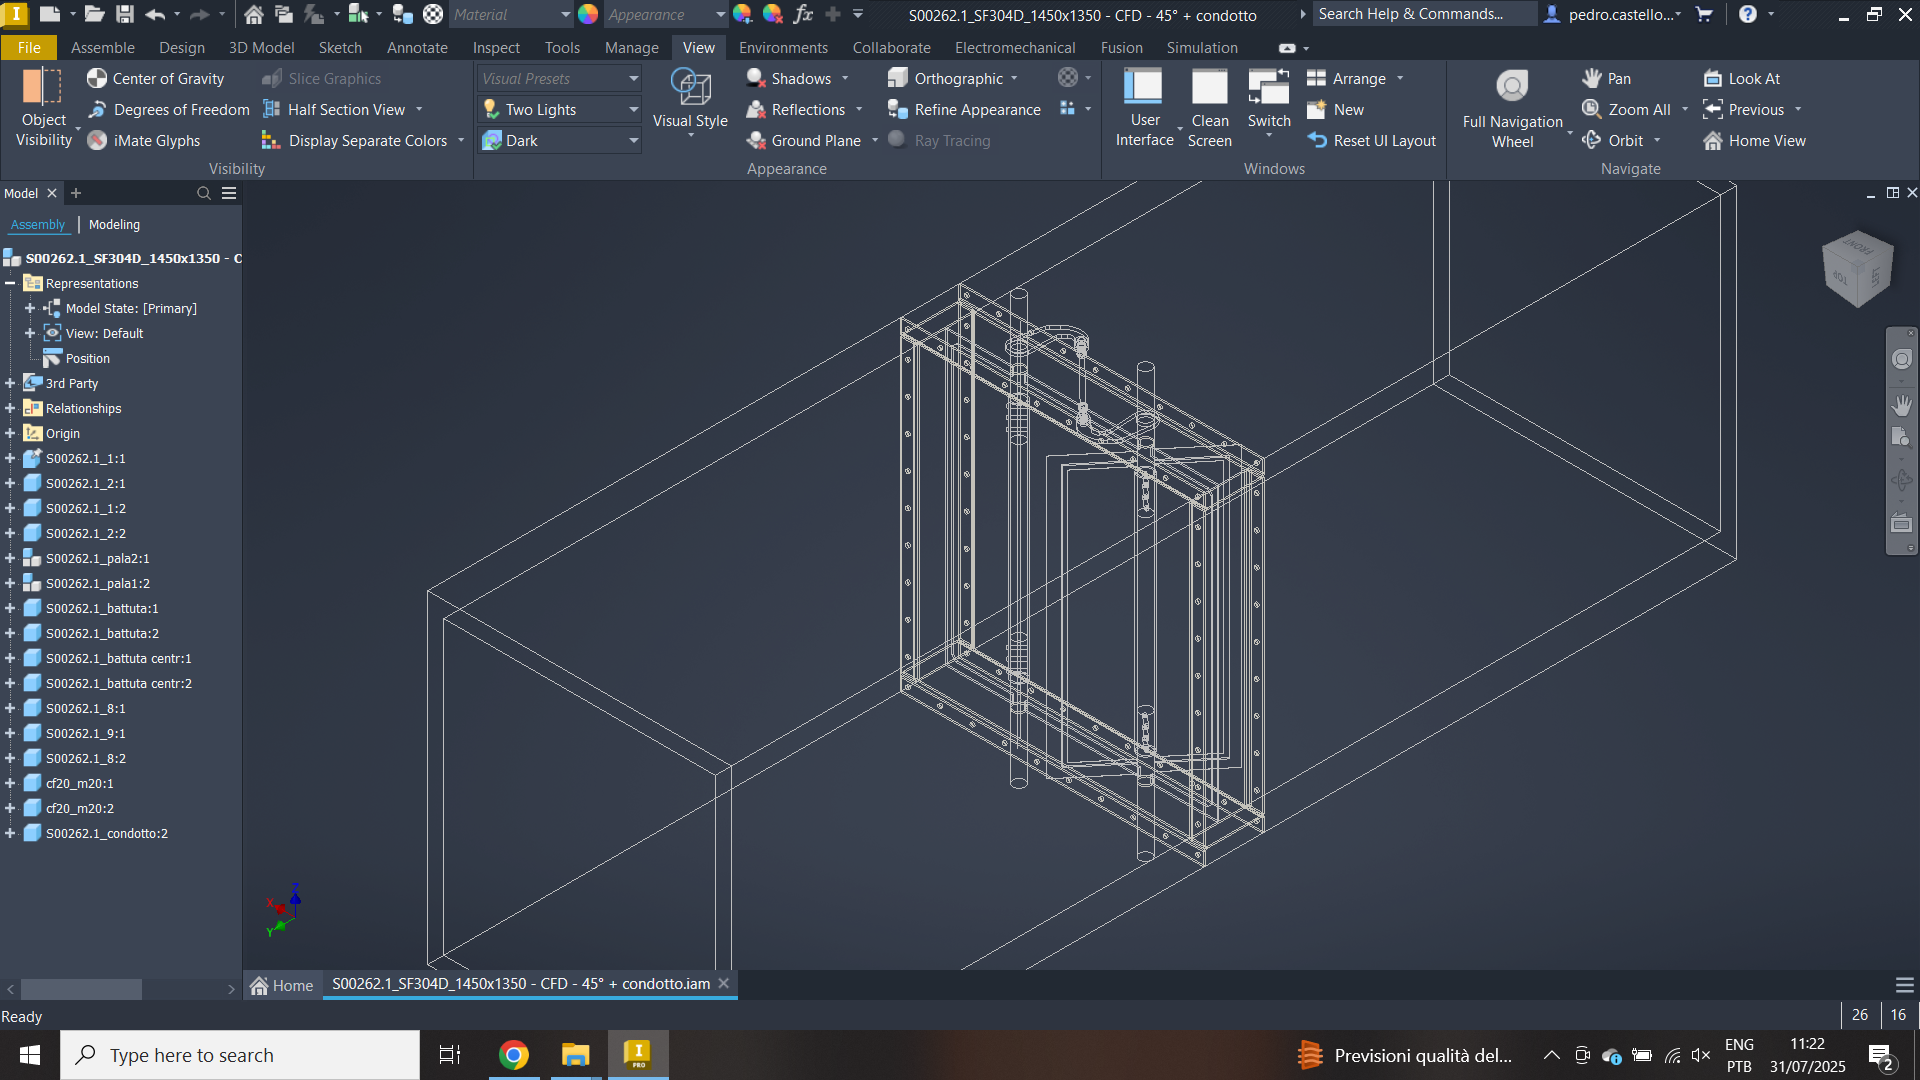Open User Interface options
The width and height of the screenshot is (1920, 1080).
pyautogui.click(x=1144, y=108)
